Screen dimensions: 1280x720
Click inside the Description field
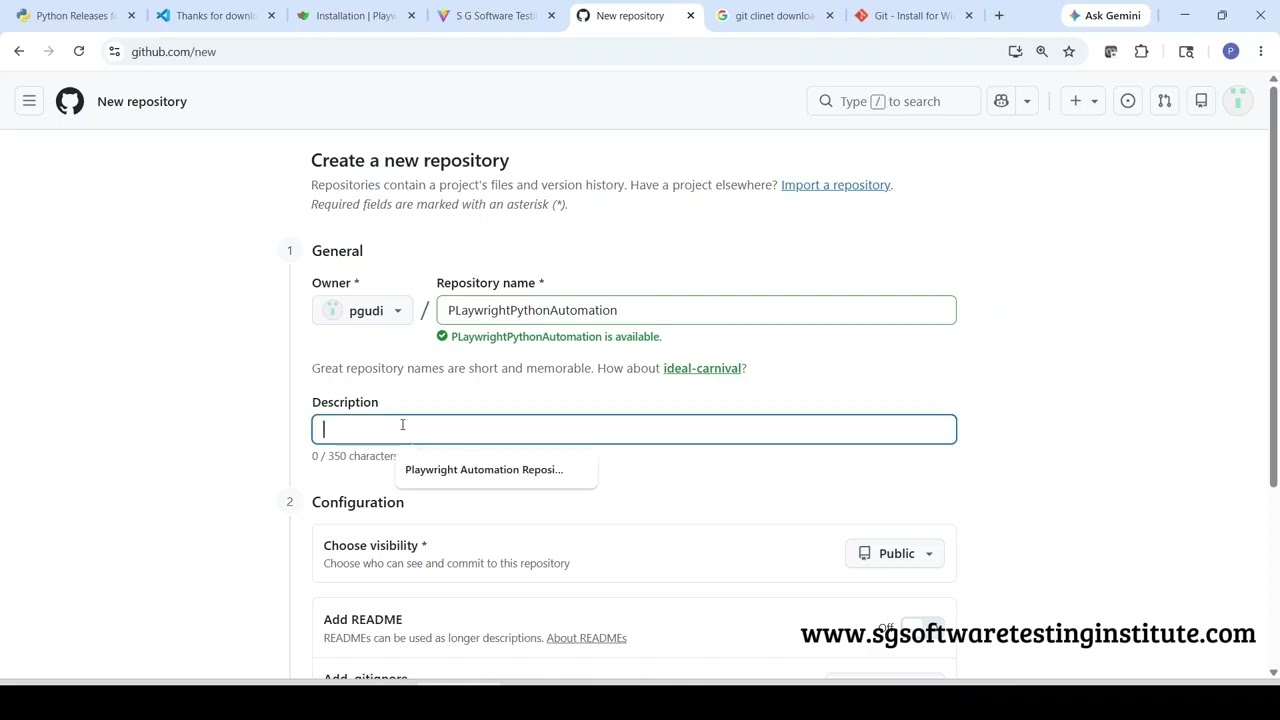(x=634, y=429)
